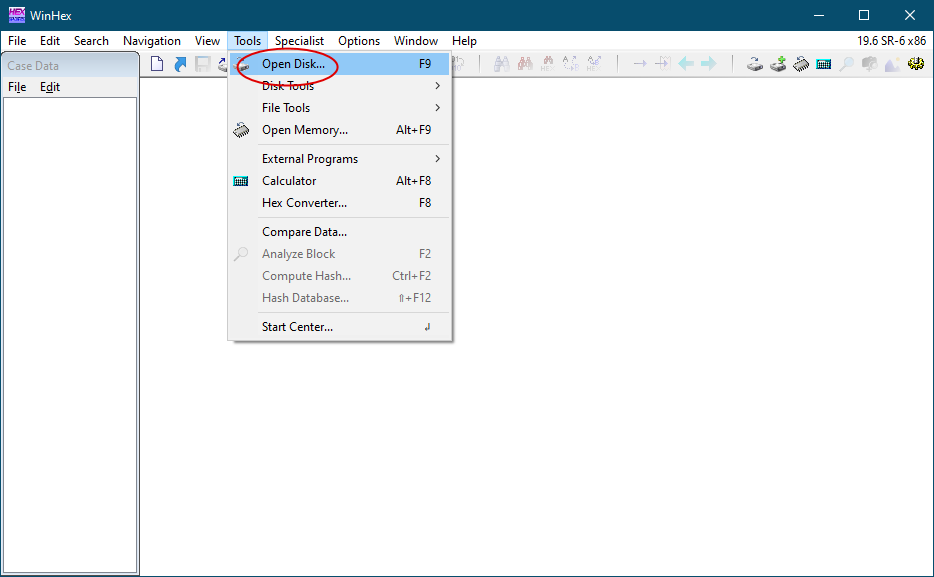Open Hex Converter... from the menu
The image size is (934, 577).
[340, 203]
